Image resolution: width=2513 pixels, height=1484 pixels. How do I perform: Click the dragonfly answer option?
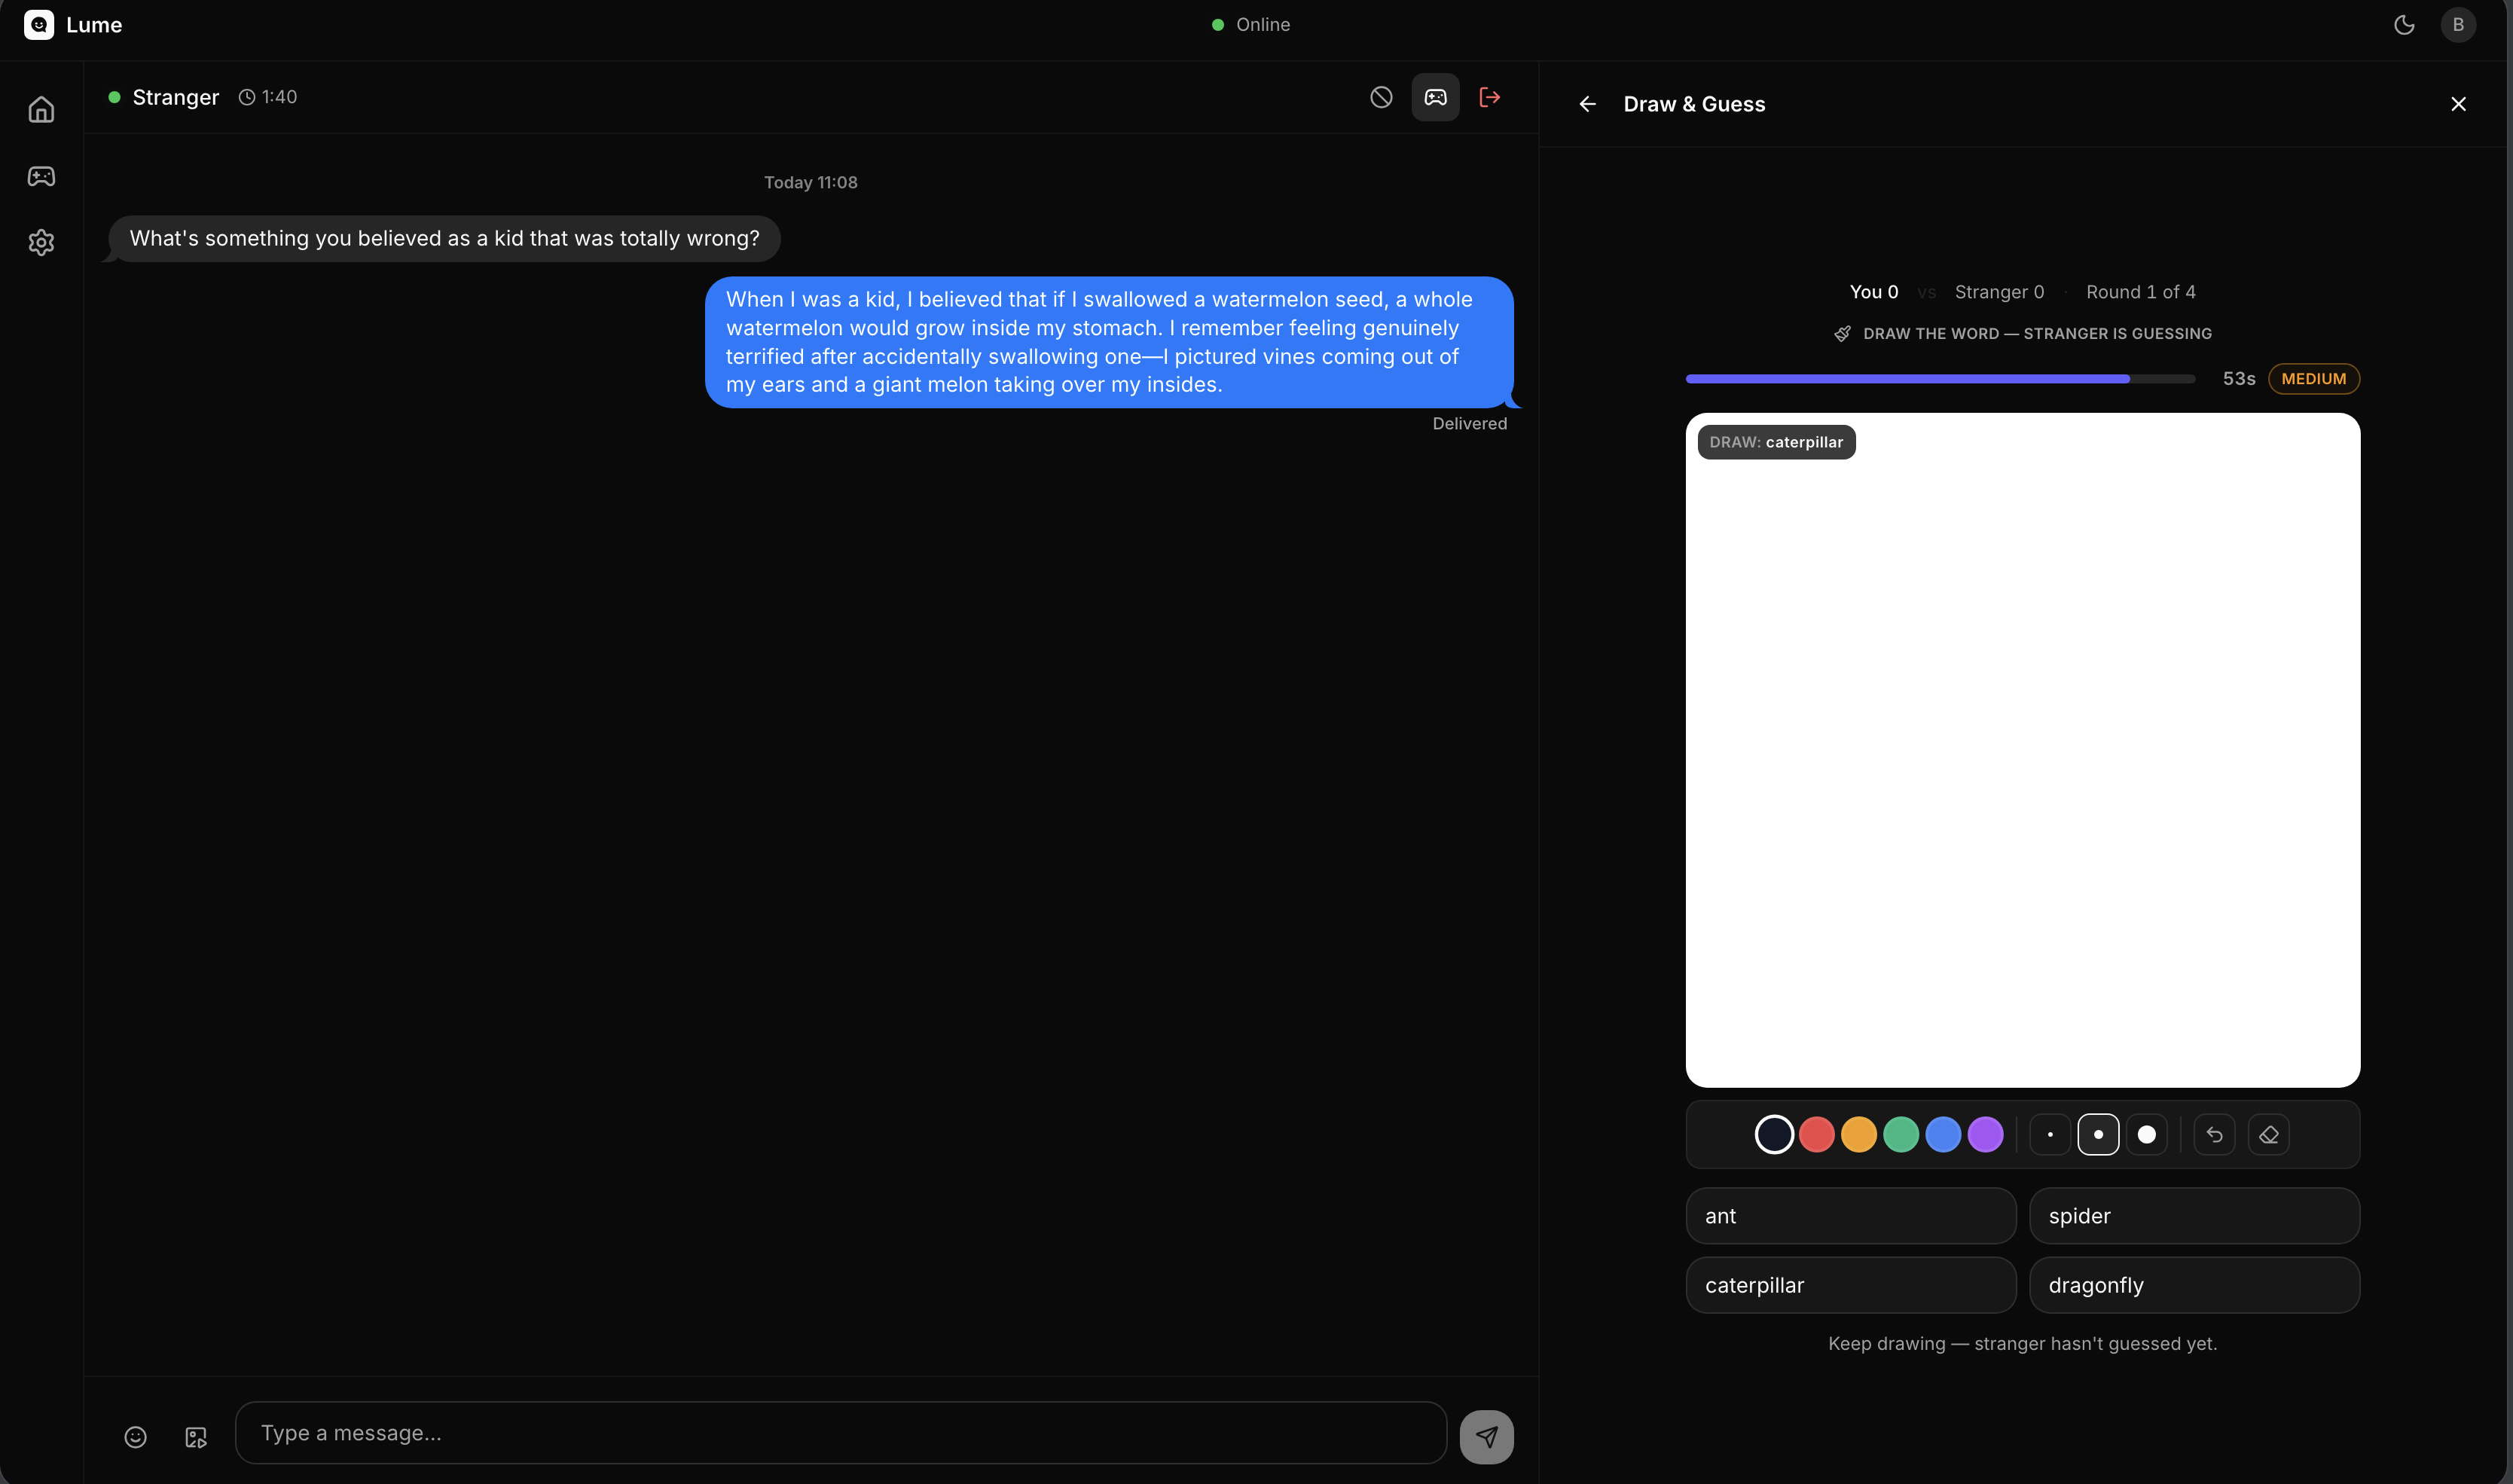click(2194, 1285)
